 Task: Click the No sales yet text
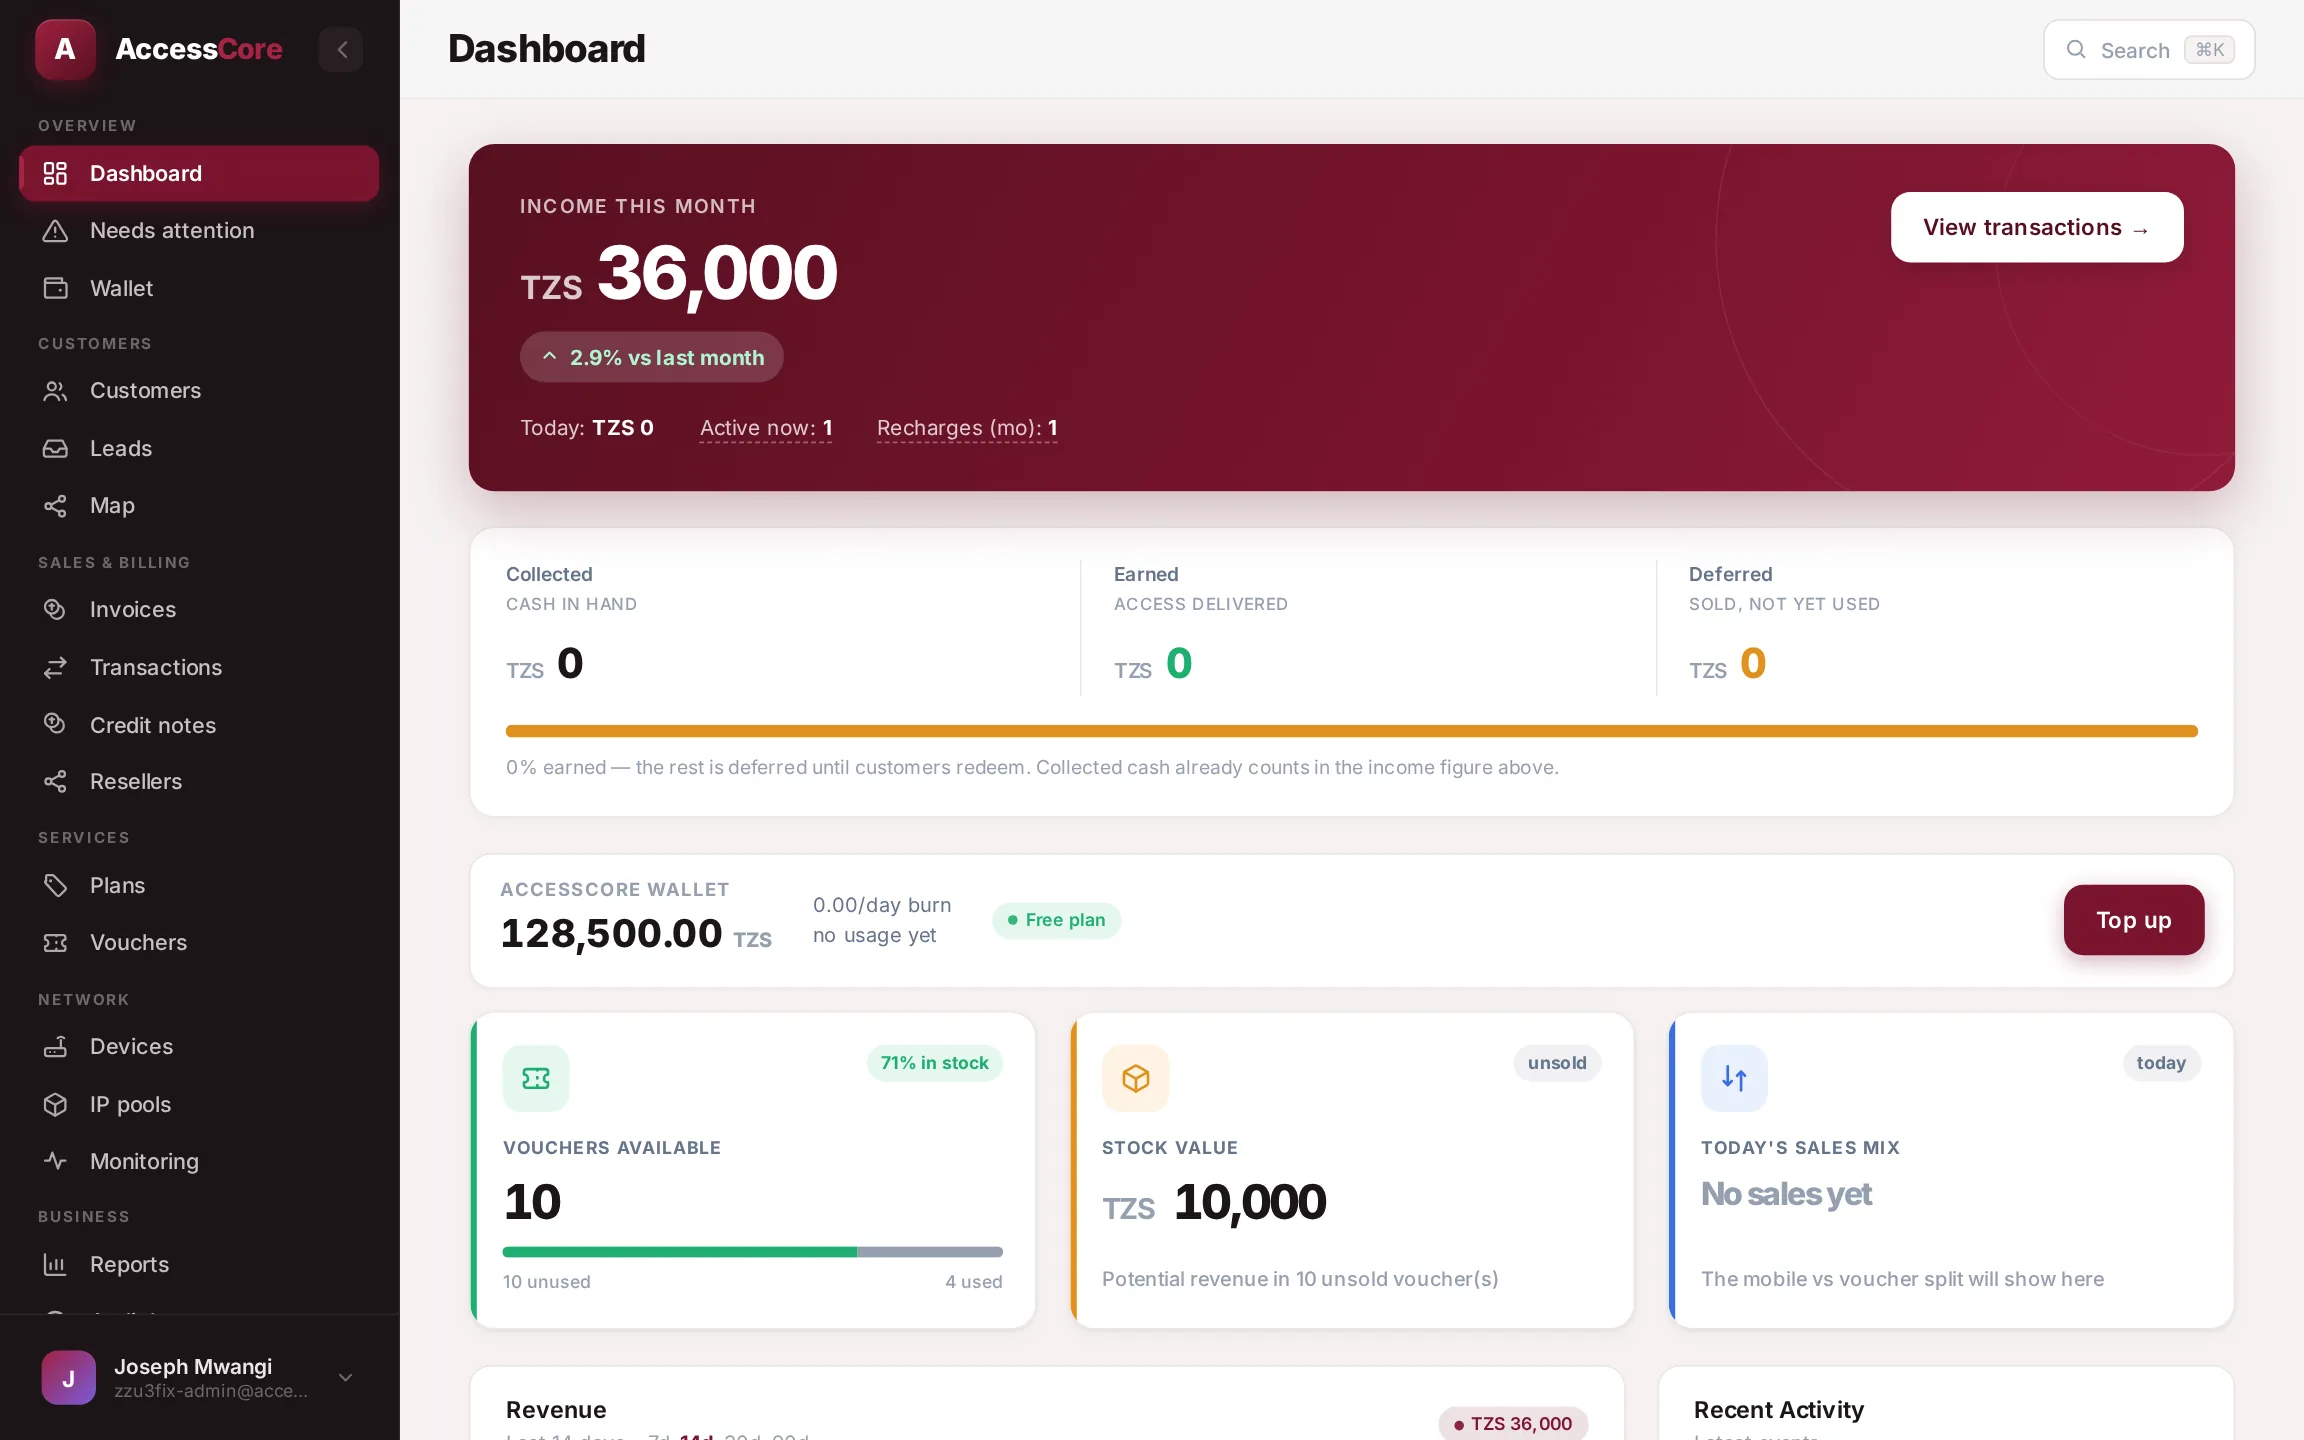point(1786,1194)
